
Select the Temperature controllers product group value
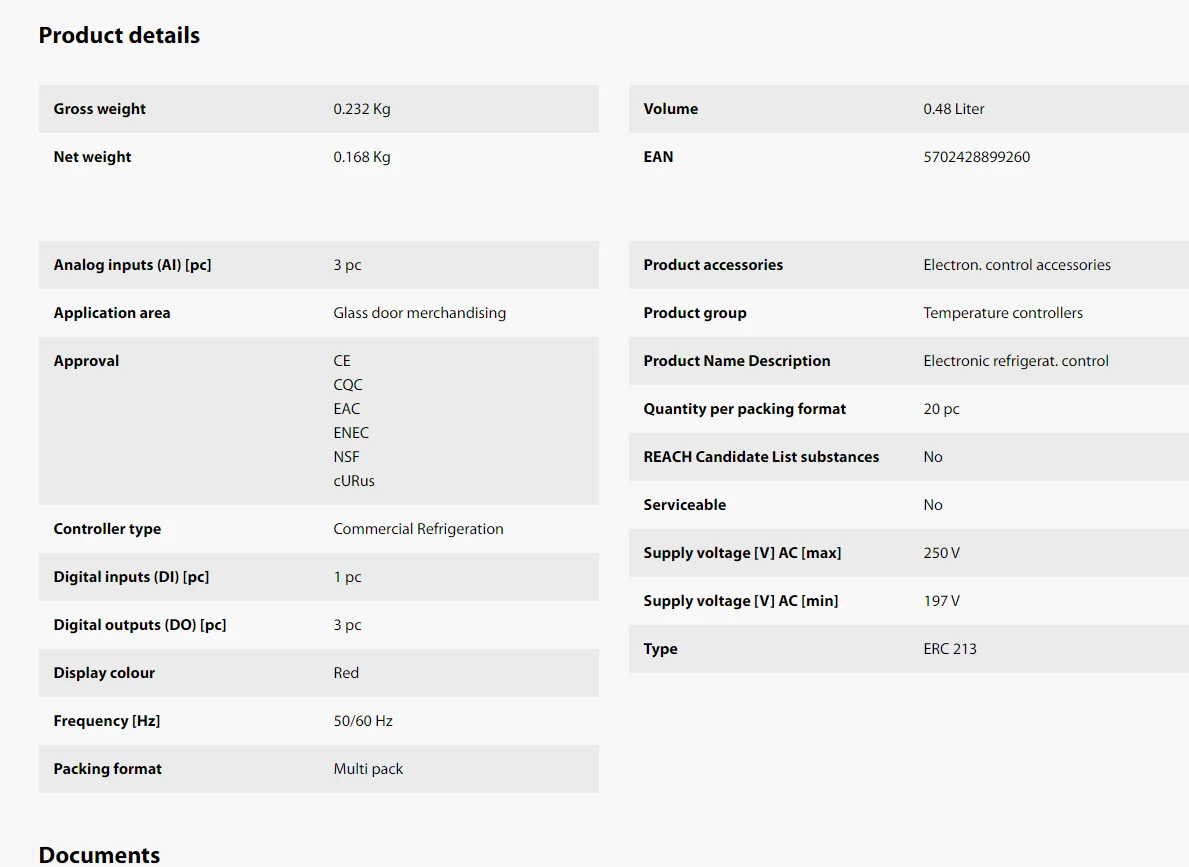pyautogui.click(x=1003, y=313)
